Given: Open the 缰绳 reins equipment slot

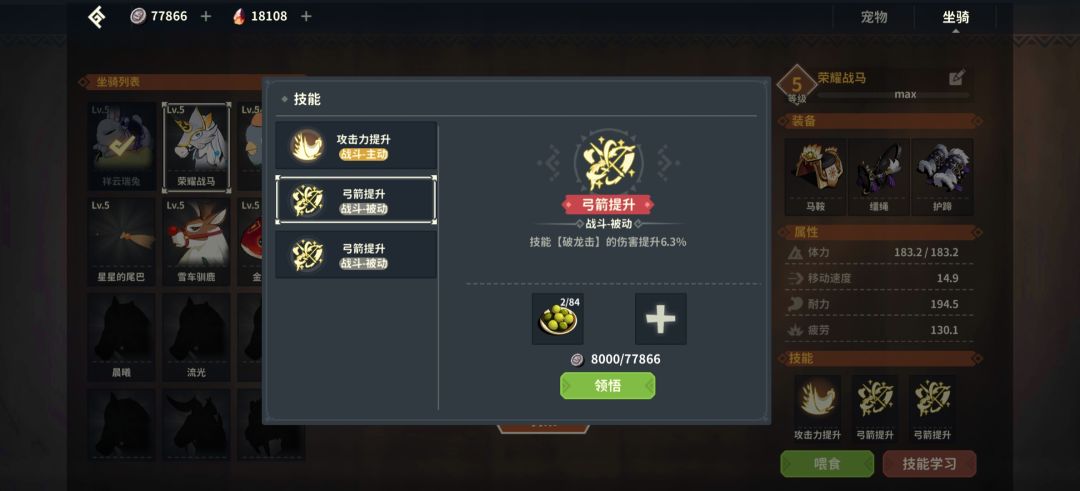Looking at the screenshot, I should (879, 176).
